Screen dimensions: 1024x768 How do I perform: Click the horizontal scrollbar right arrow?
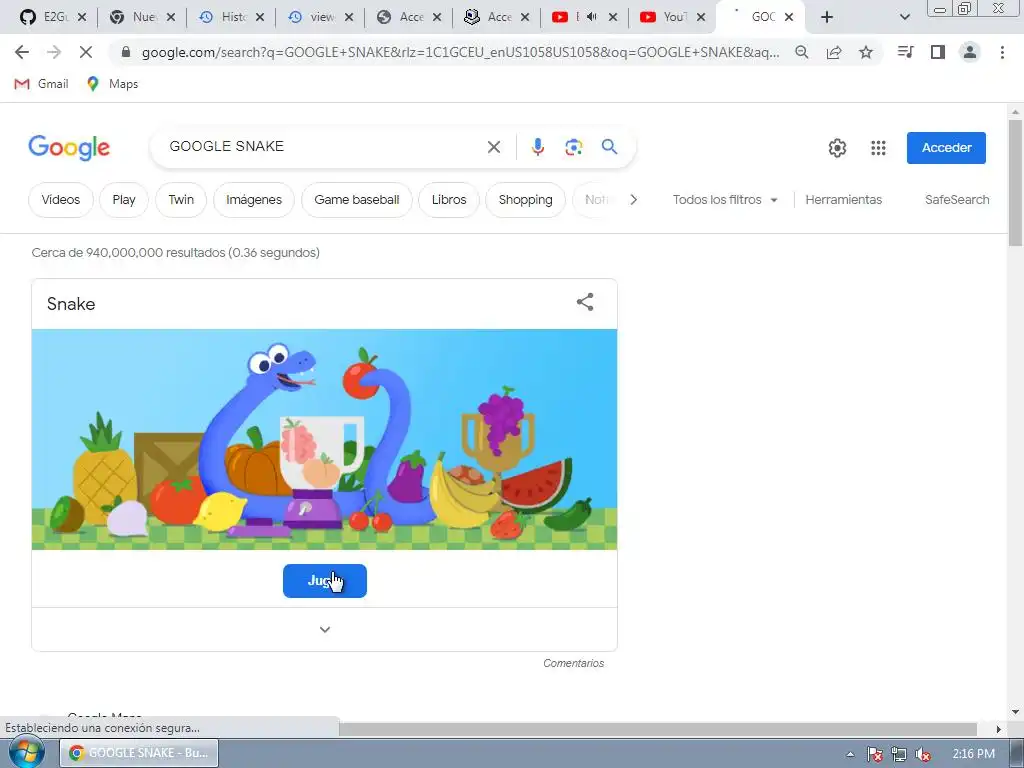click(999, 729)
